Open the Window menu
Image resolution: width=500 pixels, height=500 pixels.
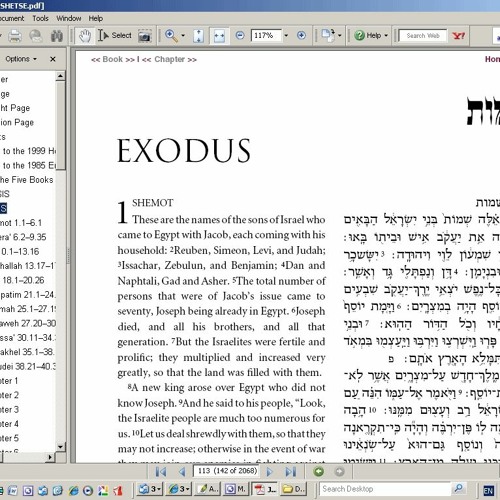point(69,18)
